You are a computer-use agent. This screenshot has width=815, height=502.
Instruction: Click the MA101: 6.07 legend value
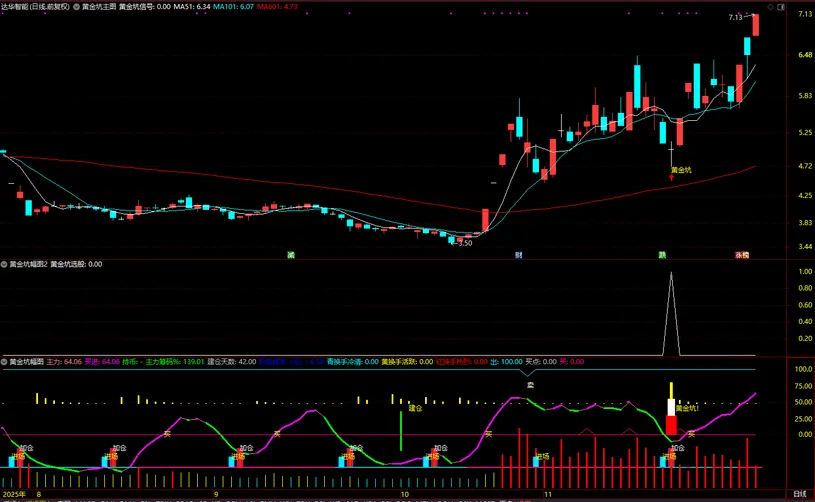click(233, 7)
